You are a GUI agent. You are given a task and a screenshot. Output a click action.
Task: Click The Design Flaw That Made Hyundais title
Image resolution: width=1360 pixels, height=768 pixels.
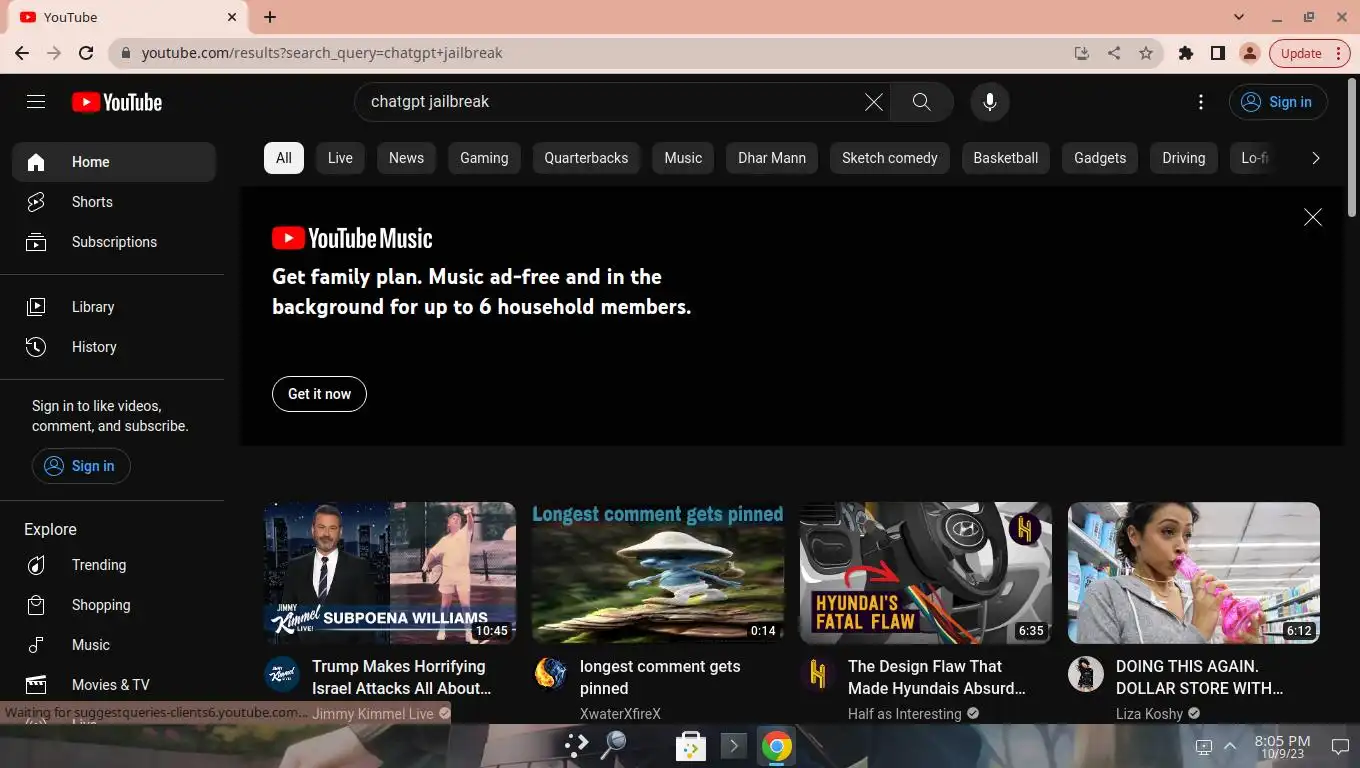[x=937, y=677]
